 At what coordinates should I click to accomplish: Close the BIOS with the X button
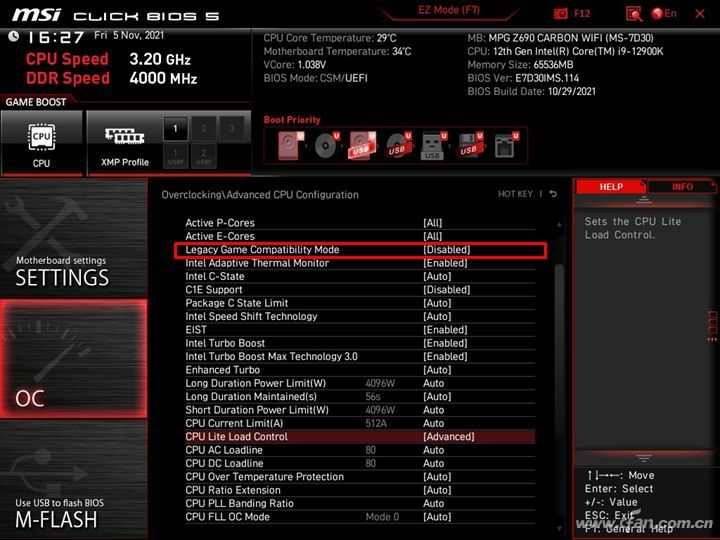[700, 14]
